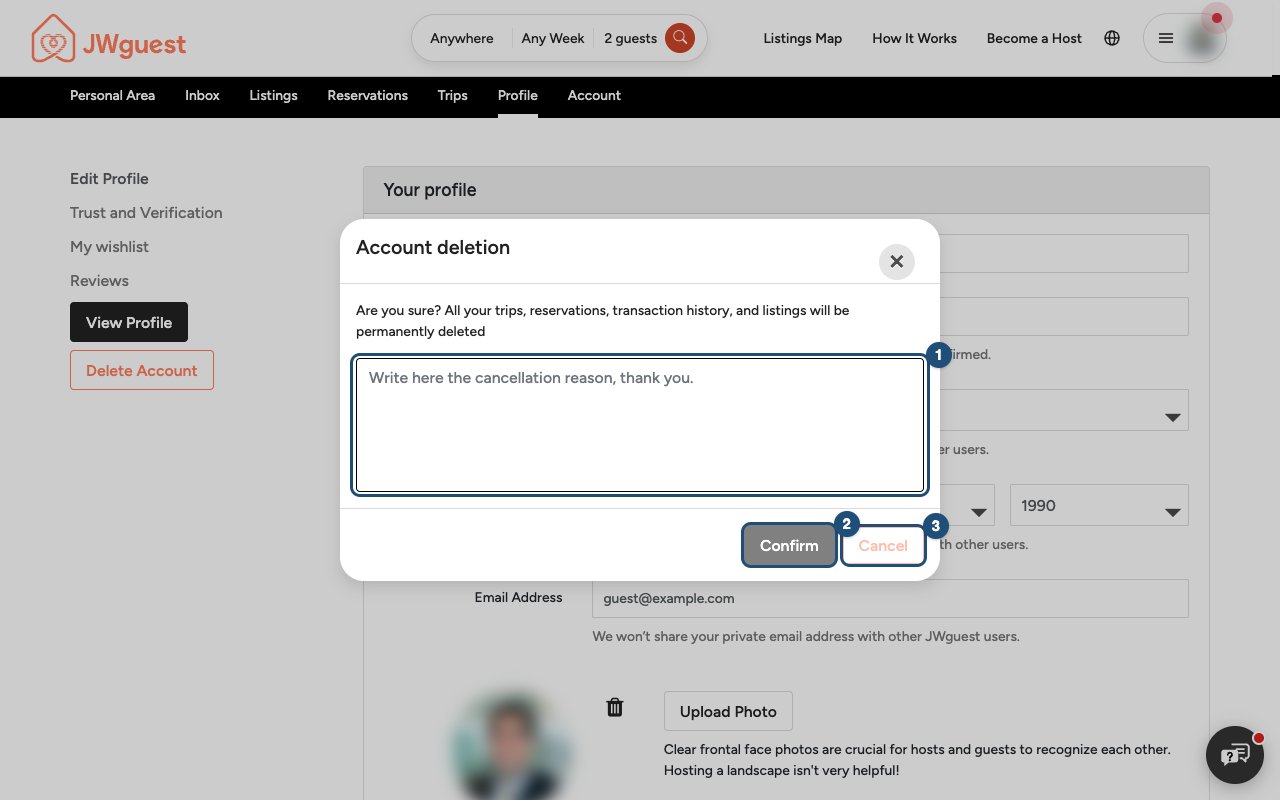
Task: Open the Account tab
Action: tap(594, 95)
